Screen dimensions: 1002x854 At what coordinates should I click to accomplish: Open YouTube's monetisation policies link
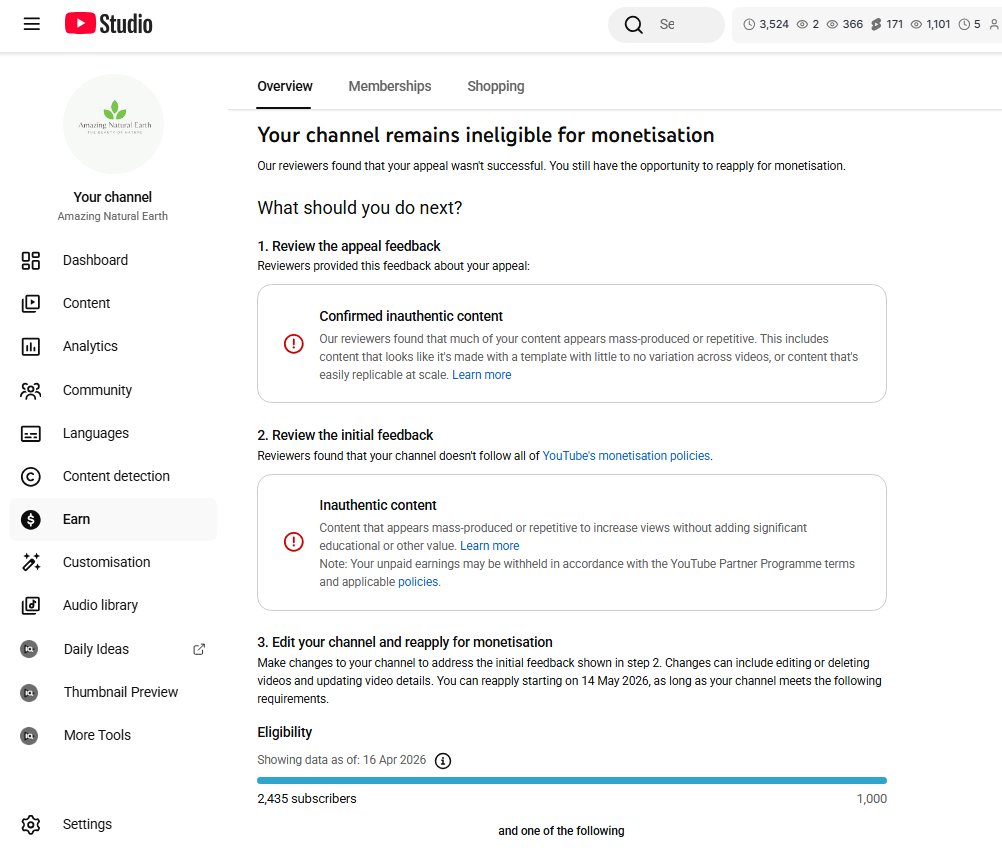pos(626,456)
